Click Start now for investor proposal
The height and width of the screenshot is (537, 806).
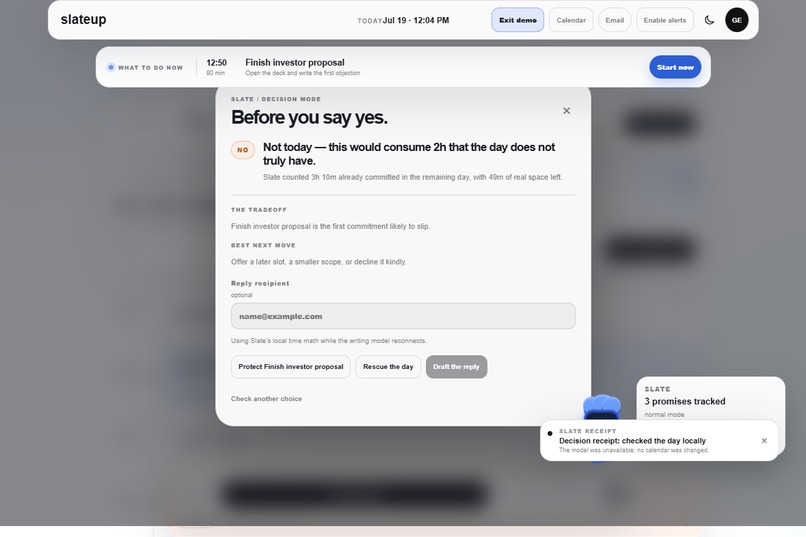point(675,67)
